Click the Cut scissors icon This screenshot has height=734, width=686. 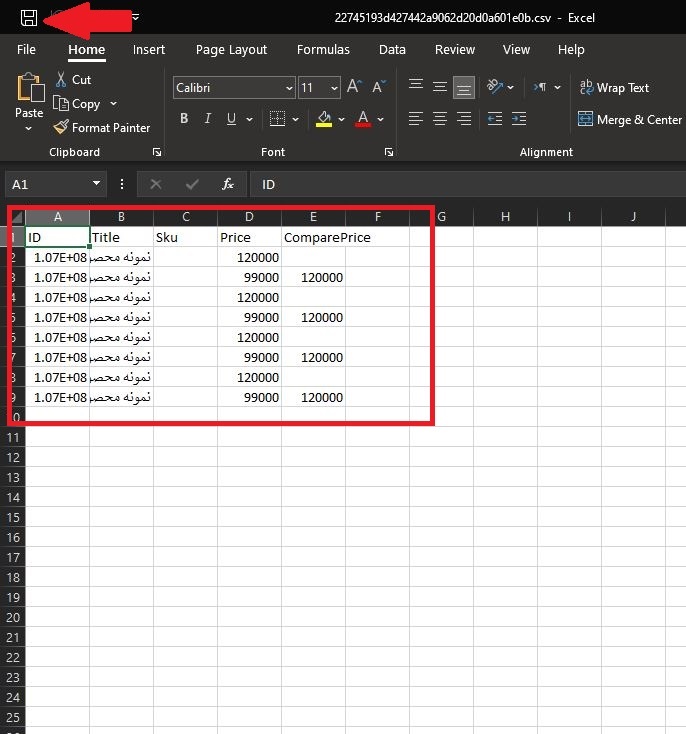(x=61, y=80)
